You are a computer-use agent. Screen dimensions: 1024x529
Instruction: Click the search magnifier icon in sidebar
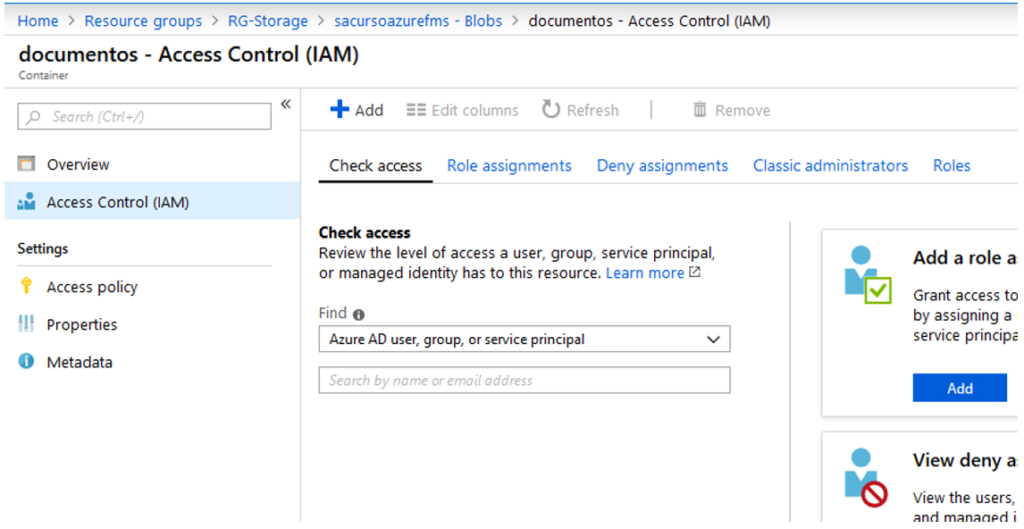(34, 117)
